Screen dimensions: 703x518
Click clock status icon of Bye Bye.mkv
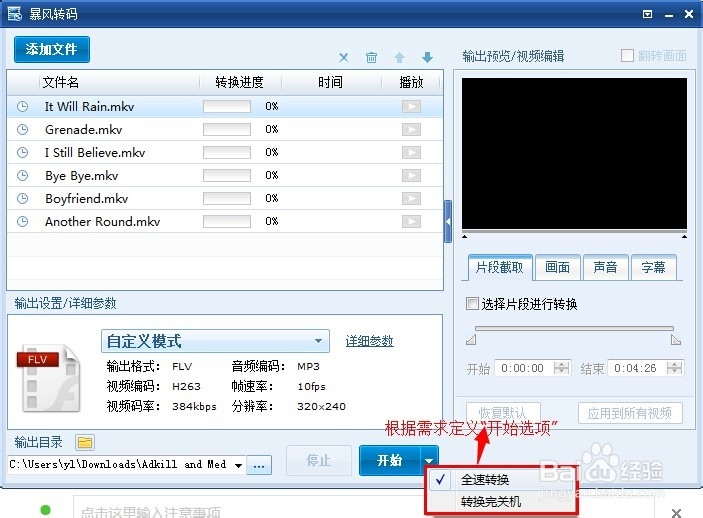tap(22, 175)
